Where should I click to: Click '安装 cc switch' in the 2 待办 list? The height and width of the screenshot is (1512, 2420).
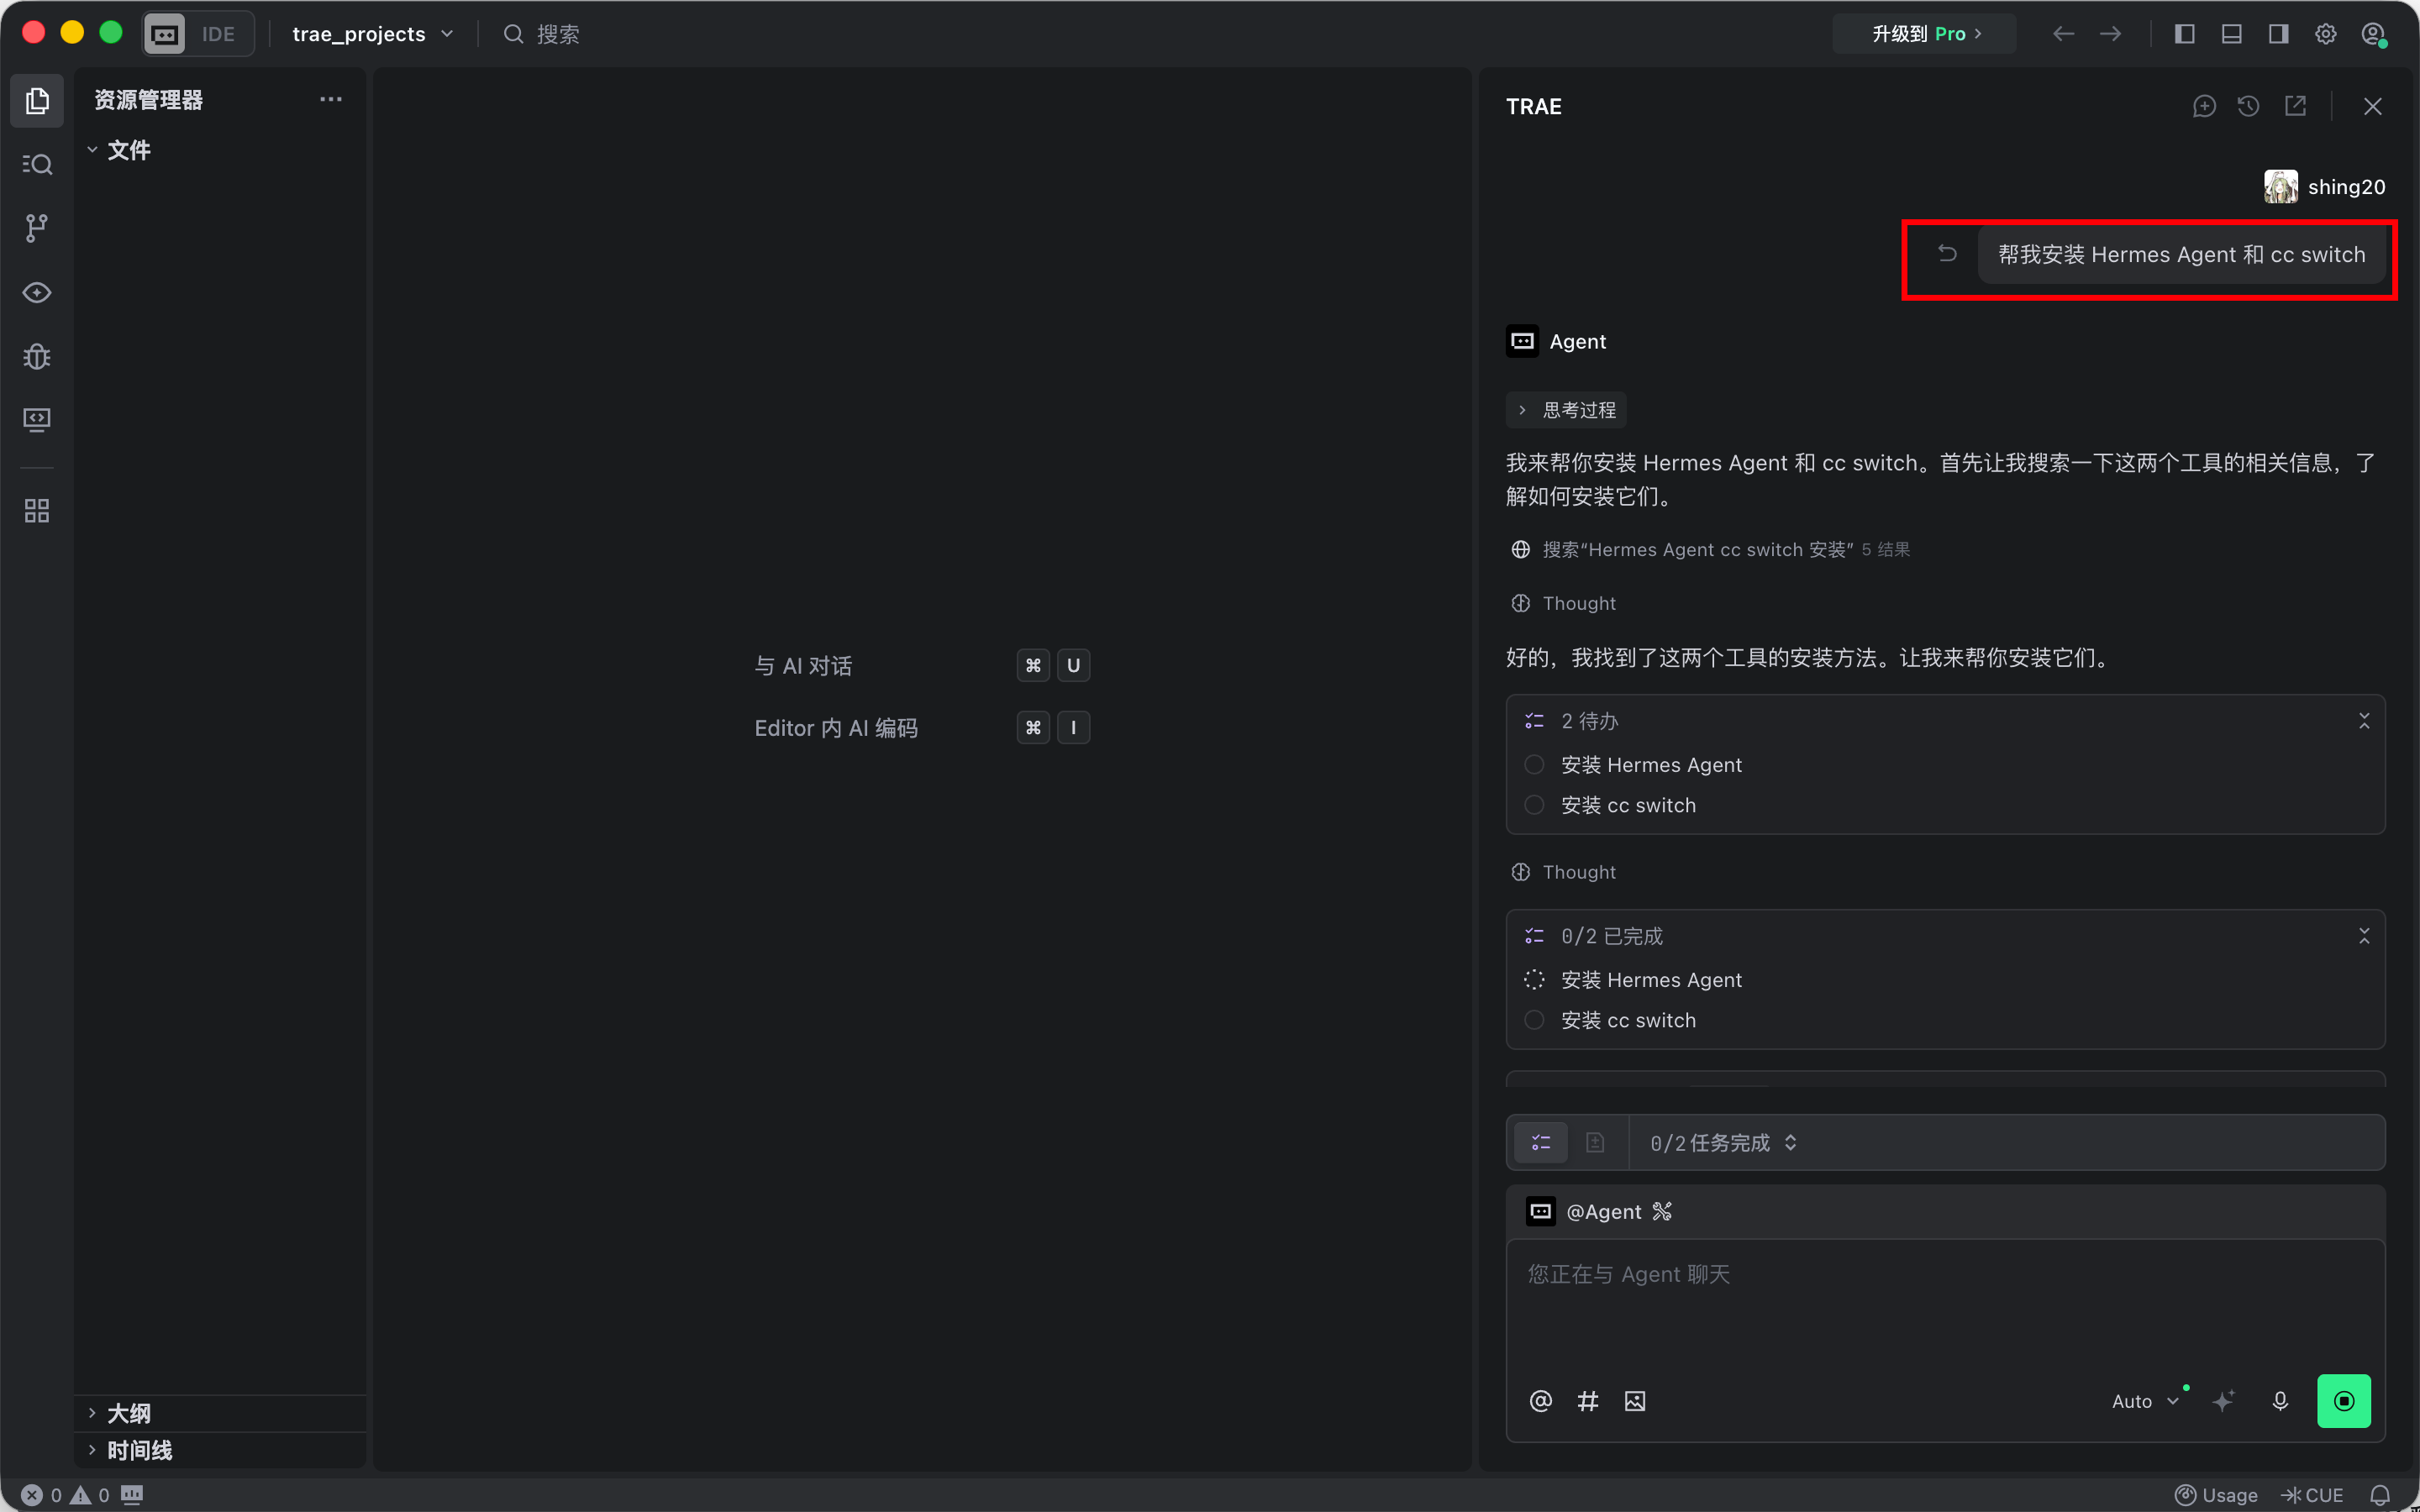pos(1628,805)
